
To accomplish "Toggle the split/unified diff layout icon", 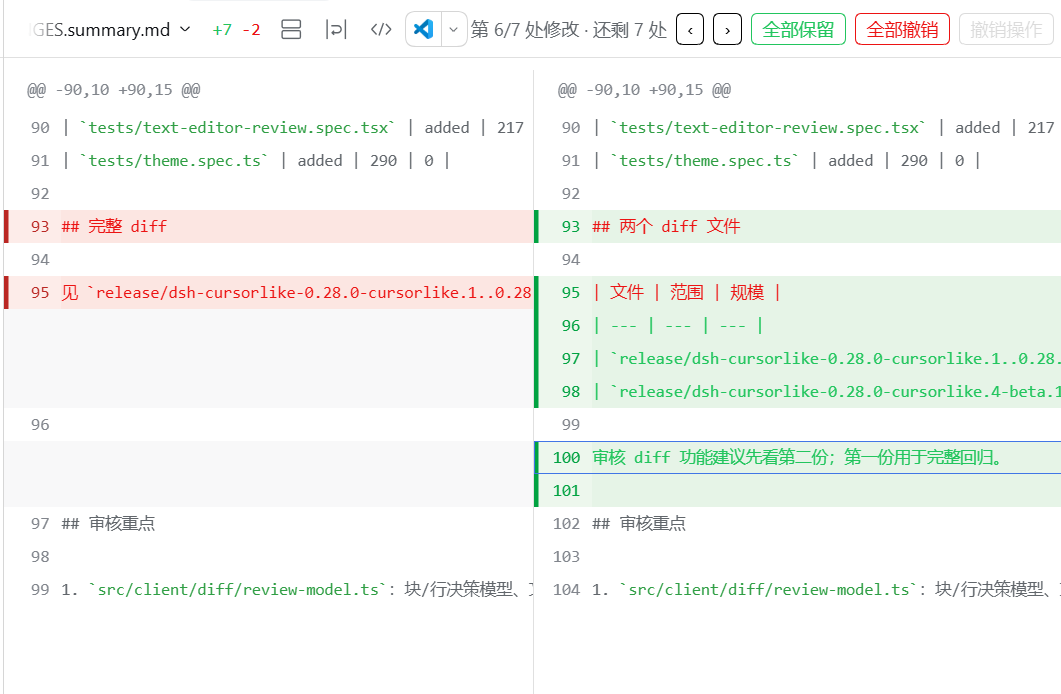I will [x=291, y=29].
